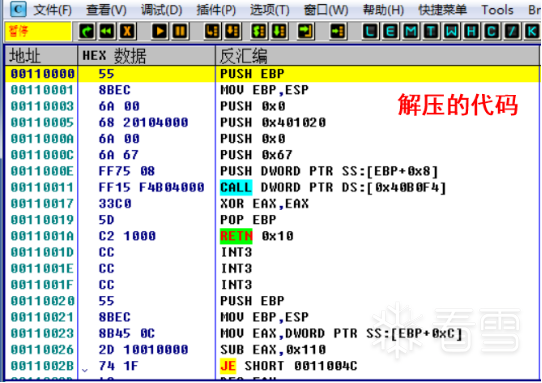The image size is (542, 383).
Task: Select MOV EAX,DWORD PTR SS:[EBP+0xC] line
Action: [x=342, y=334]
